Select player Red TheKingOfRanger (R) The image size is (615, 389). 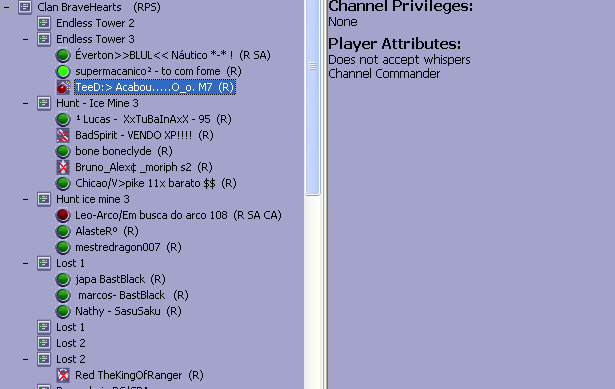139,375
